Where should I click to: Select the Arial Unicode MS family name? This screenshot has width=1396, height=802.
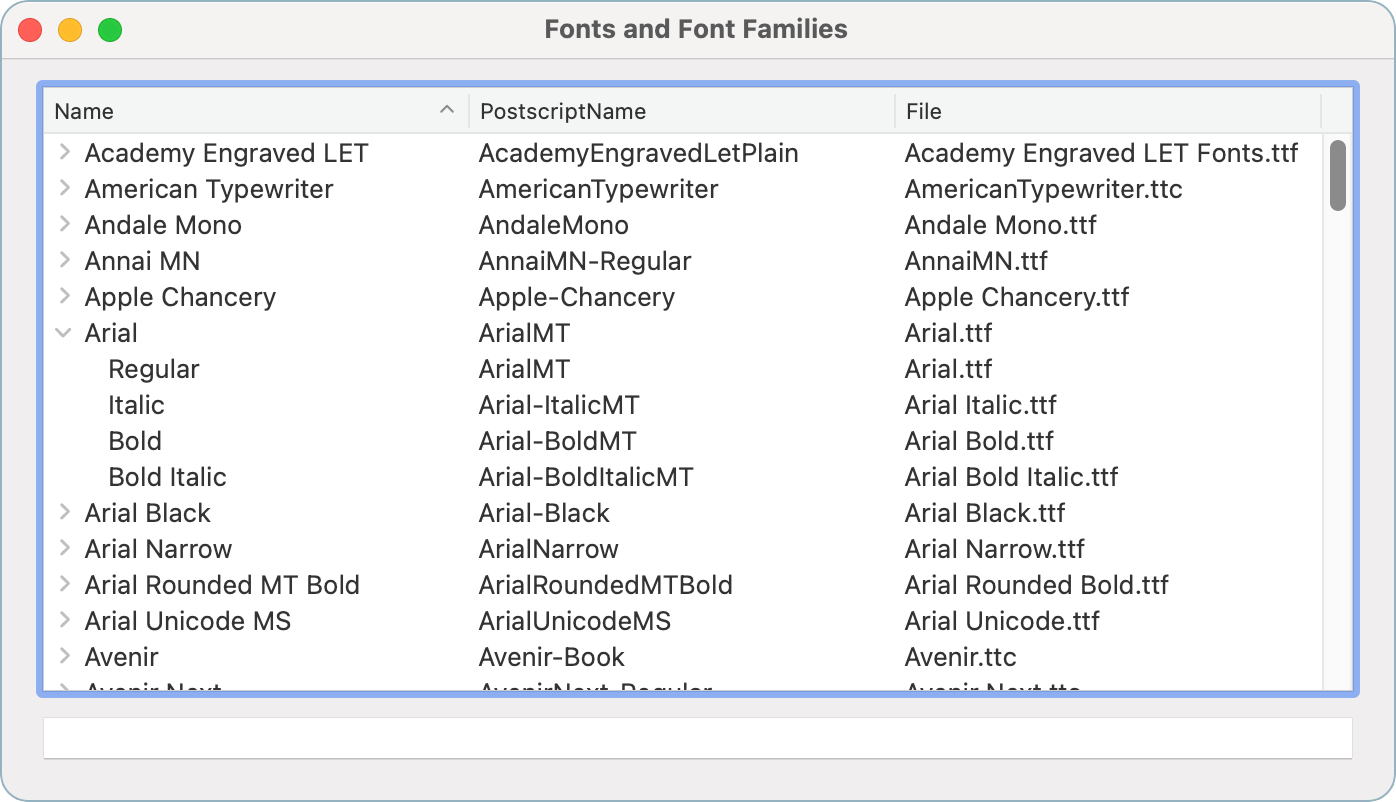188,621
